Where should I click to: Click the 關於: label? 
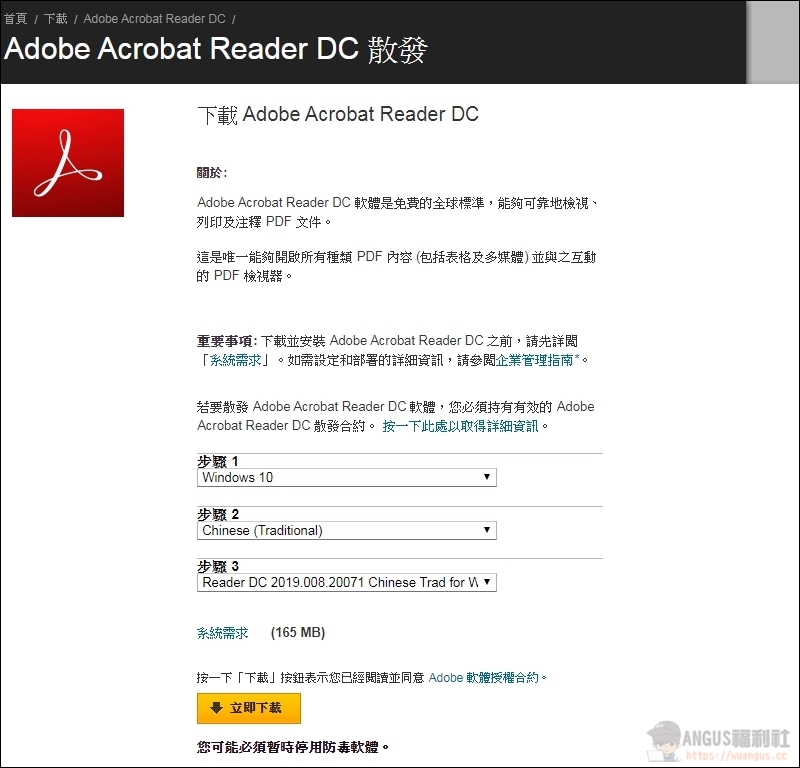[212, 173]
